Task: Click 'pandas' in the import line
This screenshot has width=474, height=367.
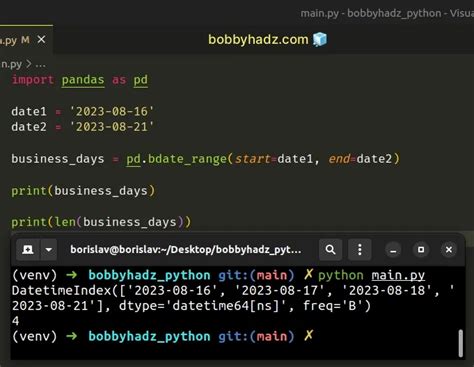Action: [83, 80]
